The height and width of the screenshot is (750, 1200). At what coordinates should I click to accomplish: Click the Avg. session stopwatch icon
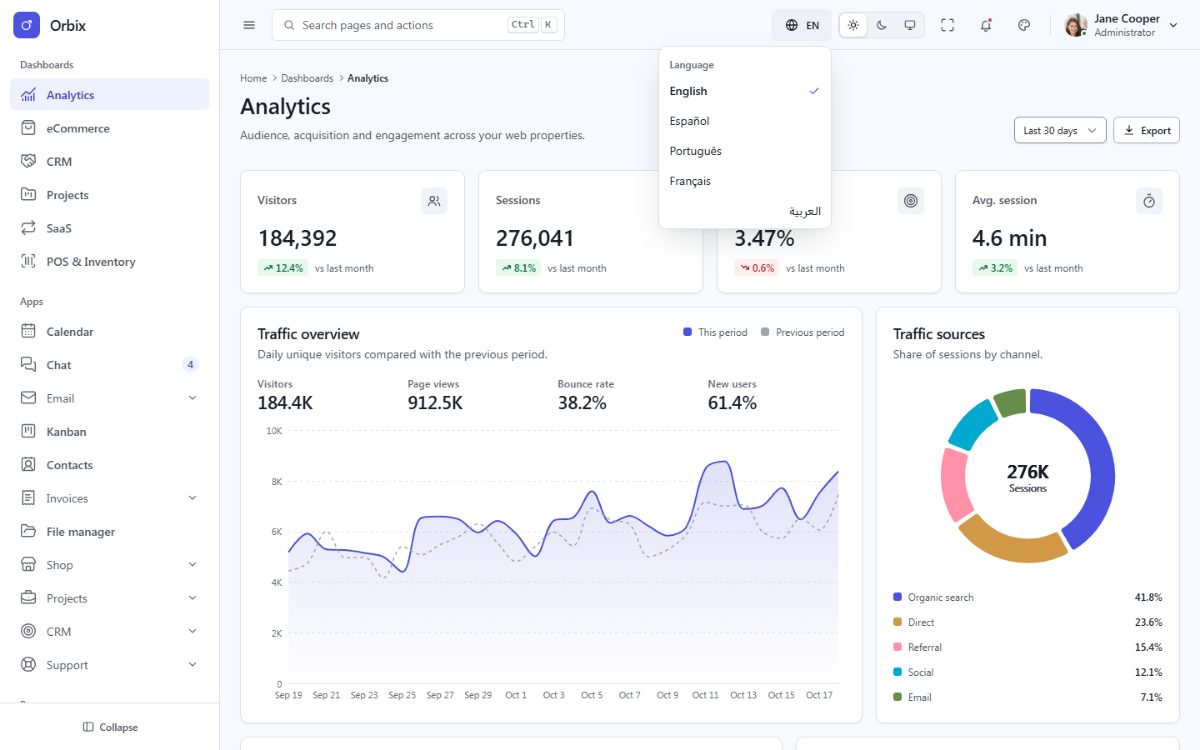pos(1149,201)
